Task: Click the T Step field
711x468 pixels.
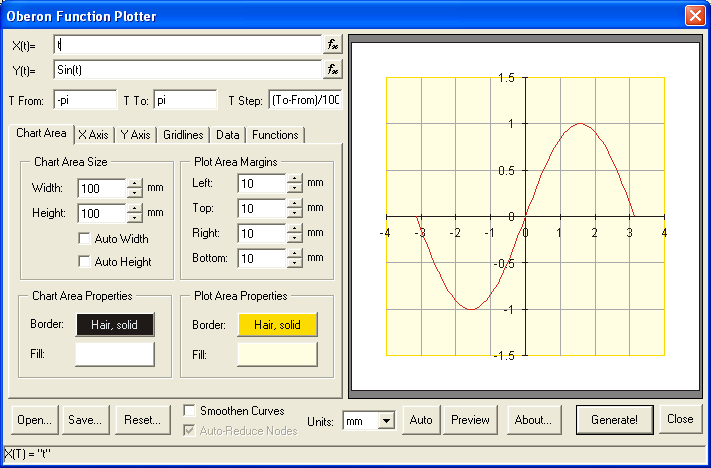Action: point(305,100)
